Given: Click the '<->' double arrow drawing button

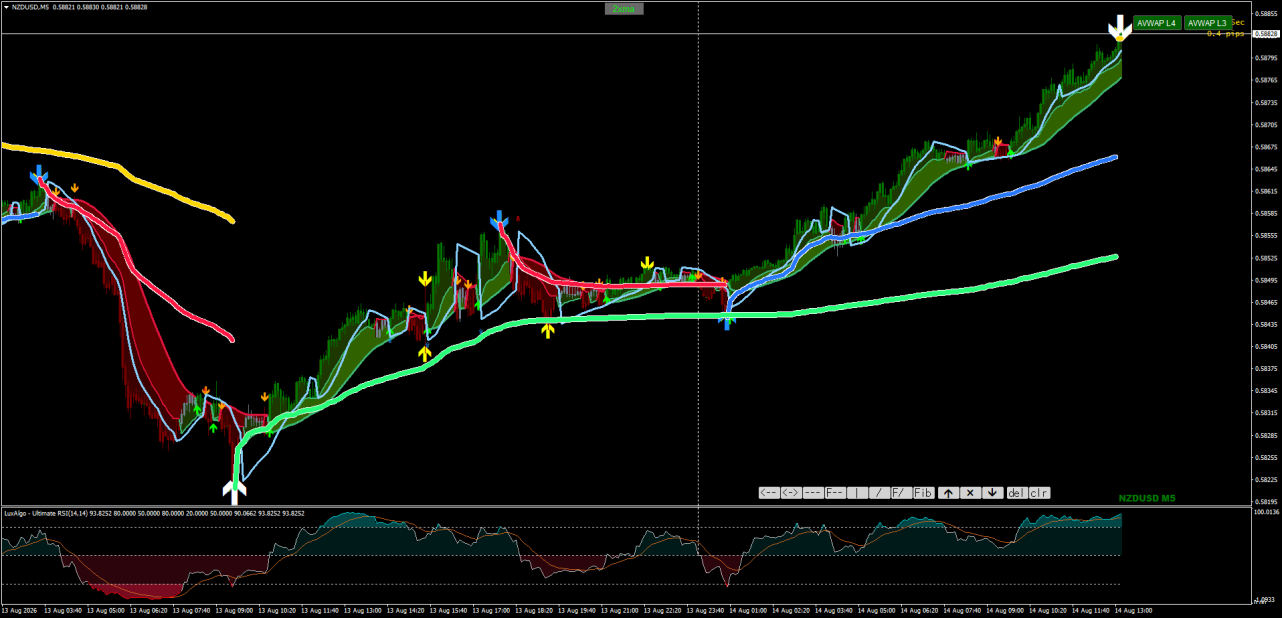Looking at the screenshot, I should tap(791, 492).
